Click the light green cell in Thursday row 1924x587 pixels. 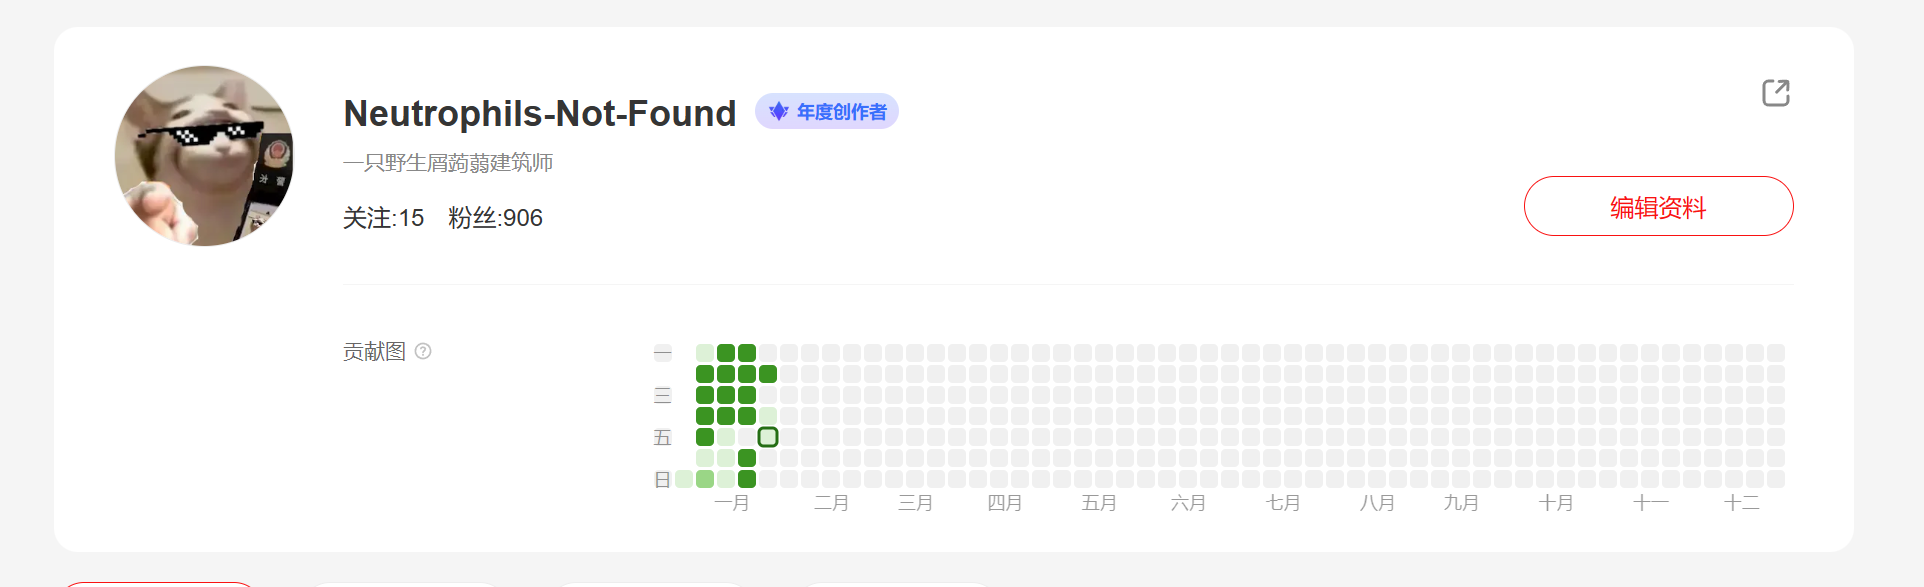point(768,416)
